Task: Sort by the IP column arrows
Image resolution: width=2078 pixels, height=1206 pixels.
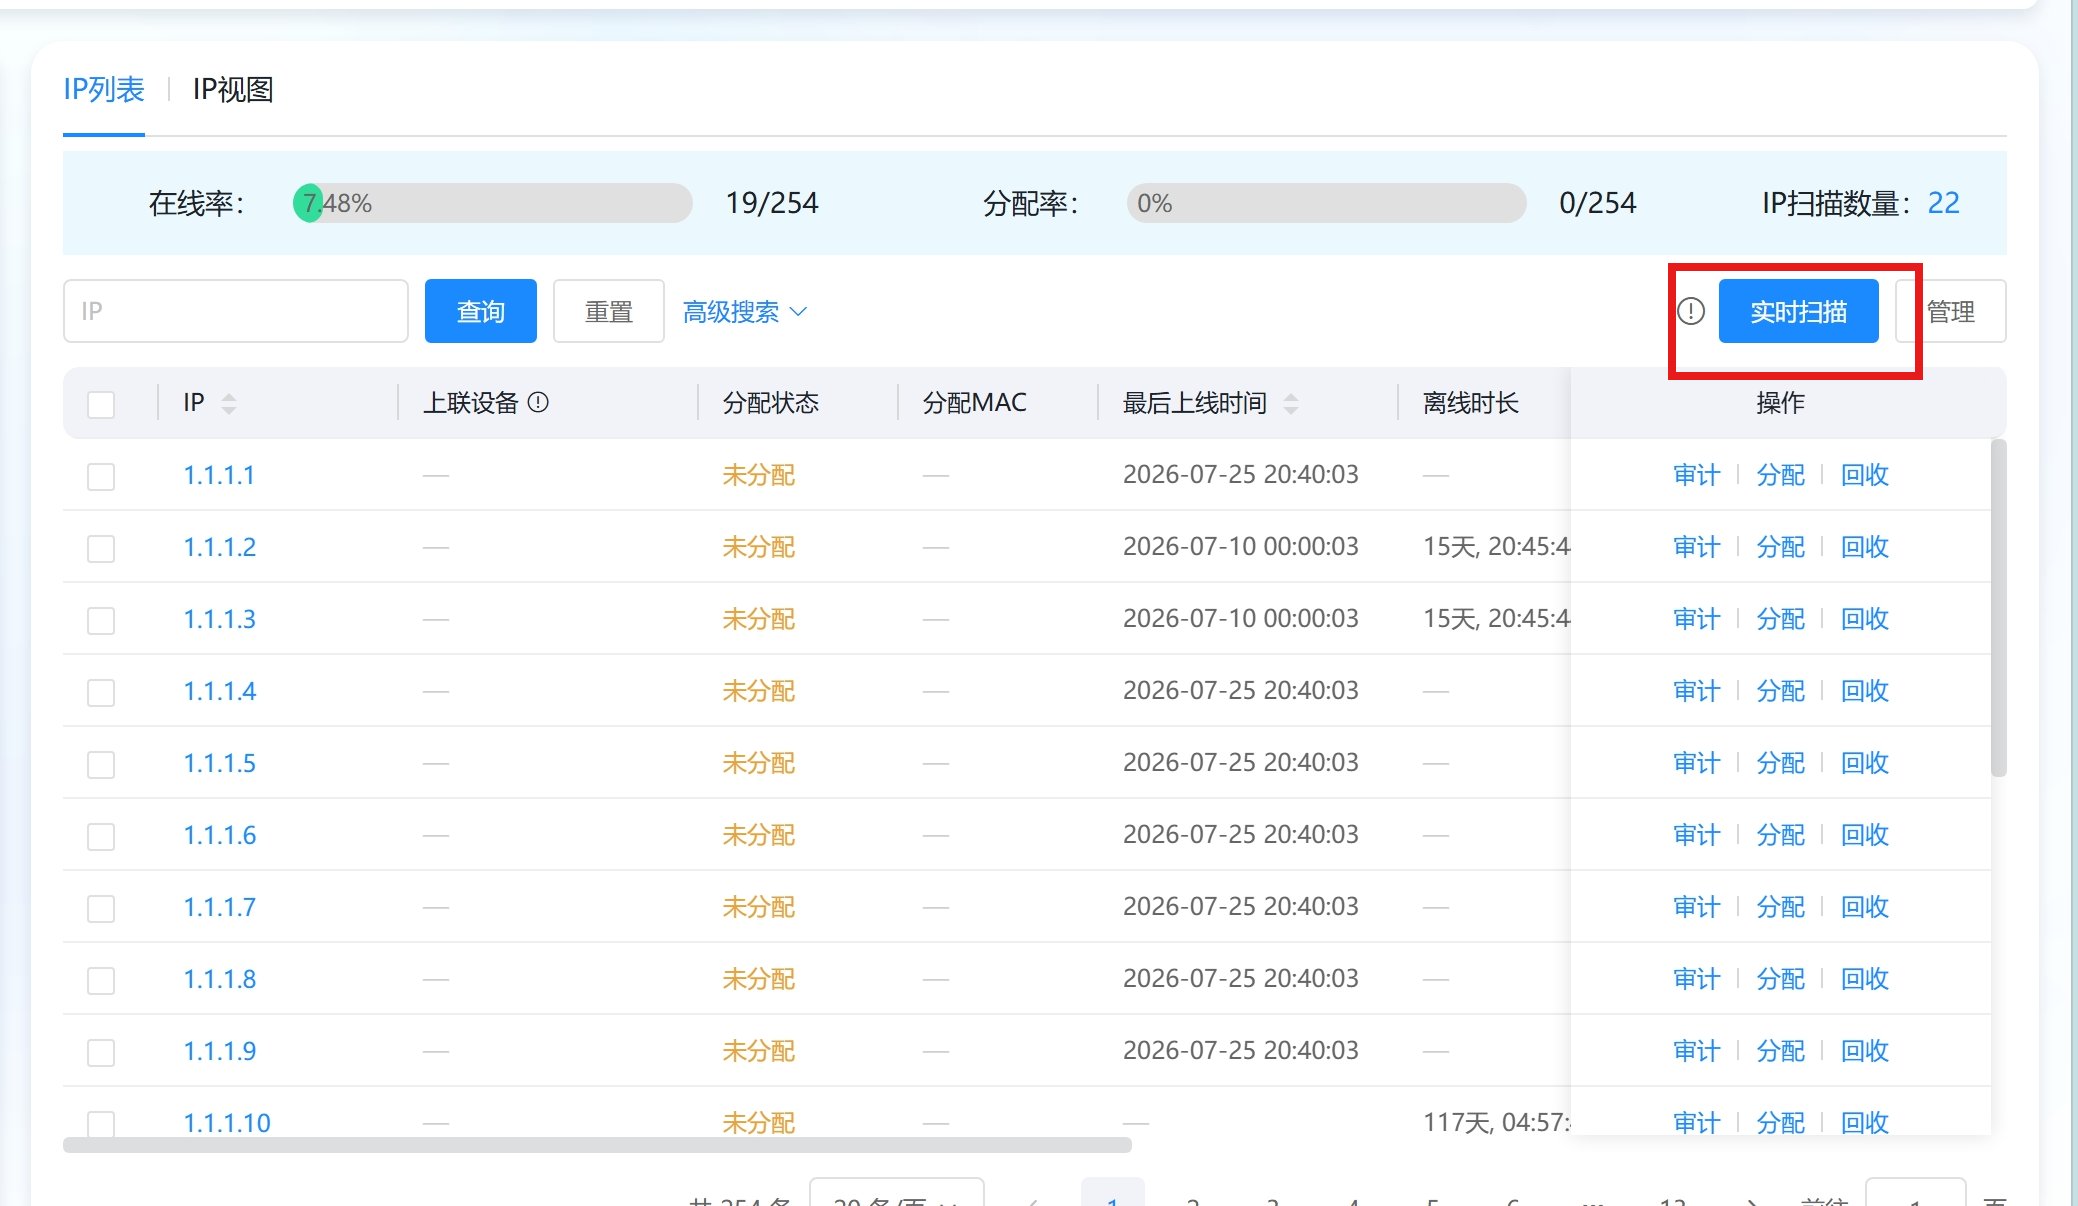Action: 229,403
